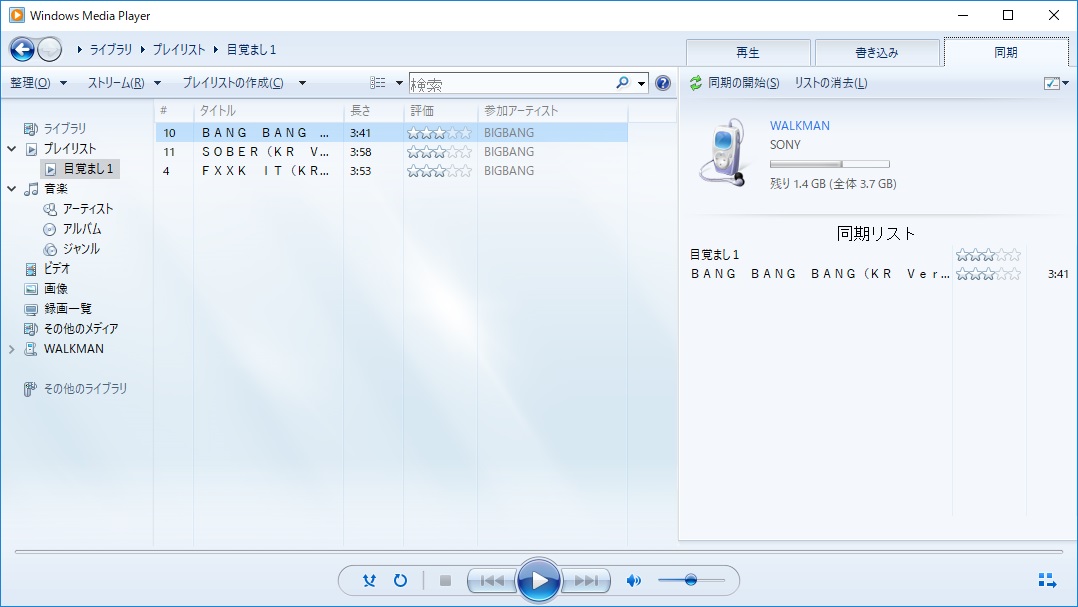Click 目覚まし1 in the breadcrumb
Viewport: 1078px width, 607px height.
tap(252, 49)
